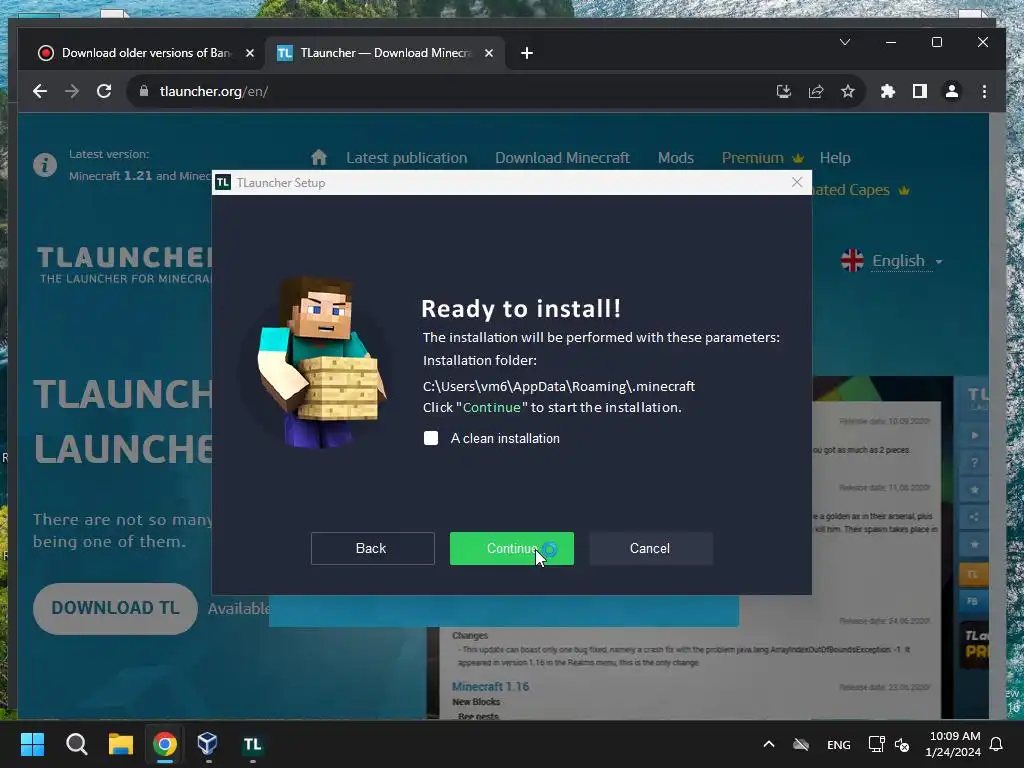Image resolution: width=1024 pixels, height=768 pixels.
Task: Reload the tlauncher.org page
Action: coord(104,91)
